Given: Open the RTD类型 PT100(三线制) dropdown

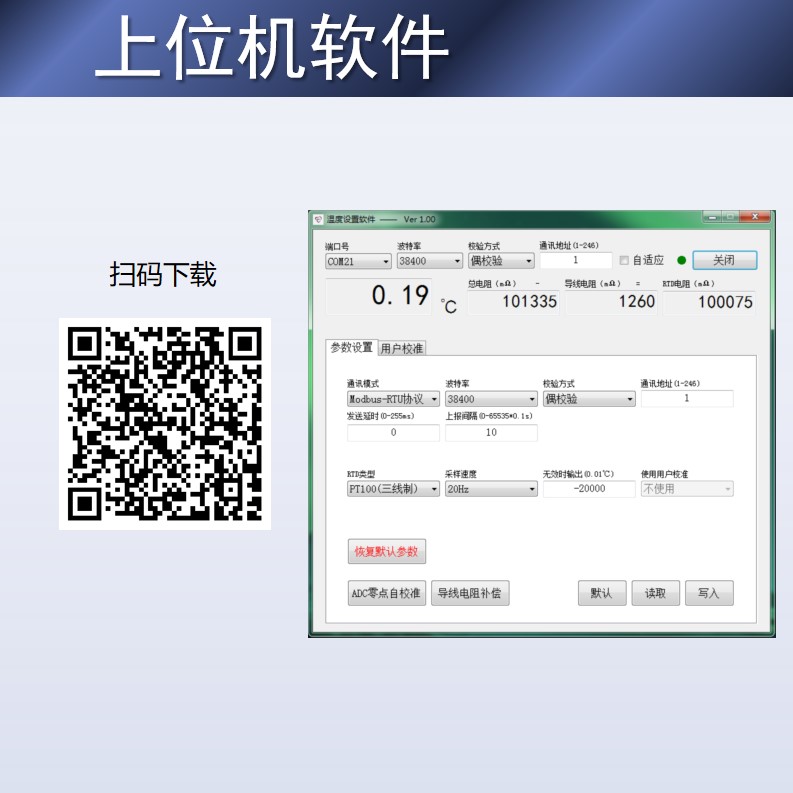Looking at the screenshot, I should point(393,489).
